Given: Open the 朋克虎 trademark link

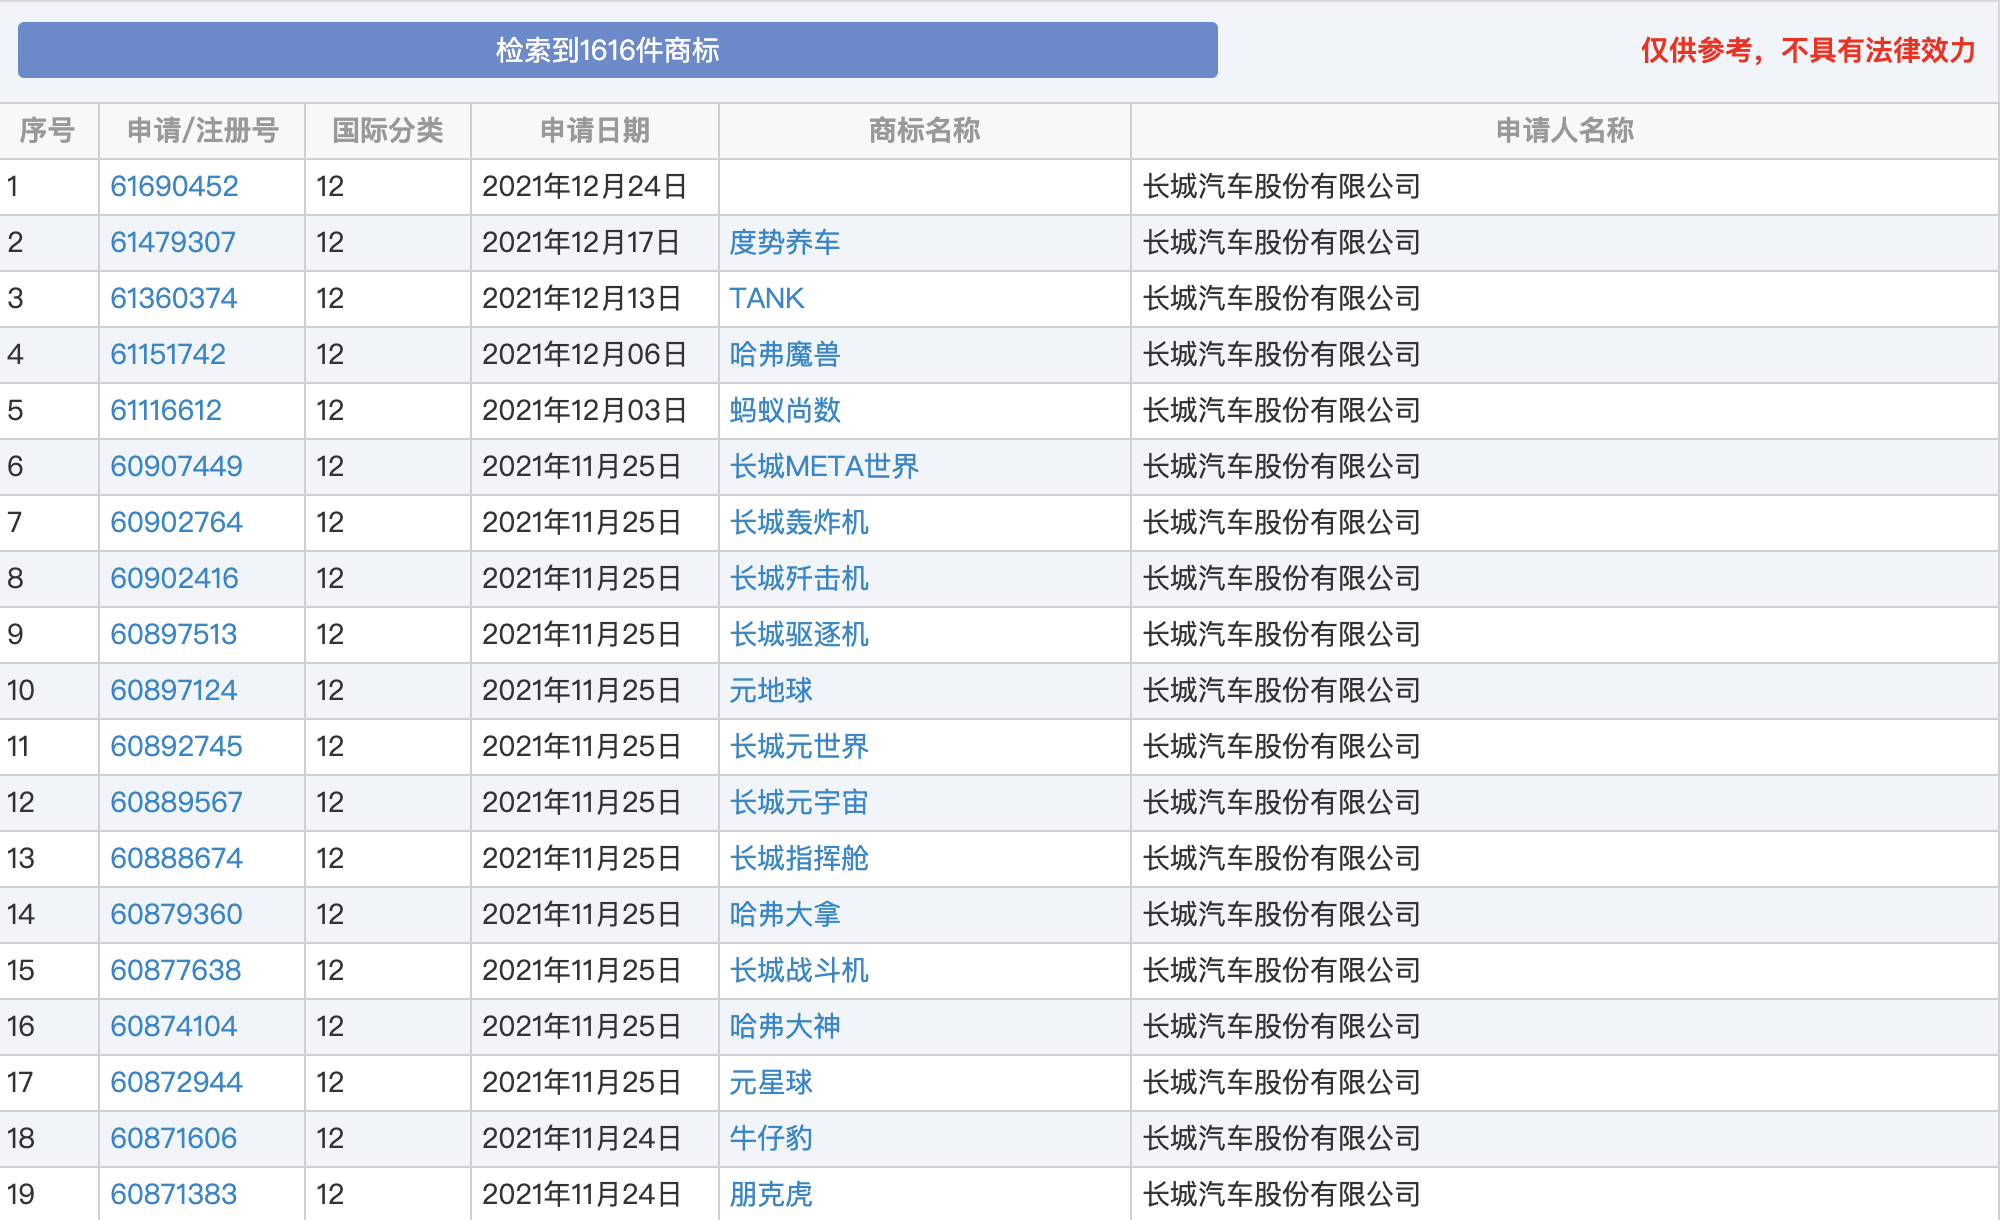Looking at the screenshot, I should pos(771,1194).
